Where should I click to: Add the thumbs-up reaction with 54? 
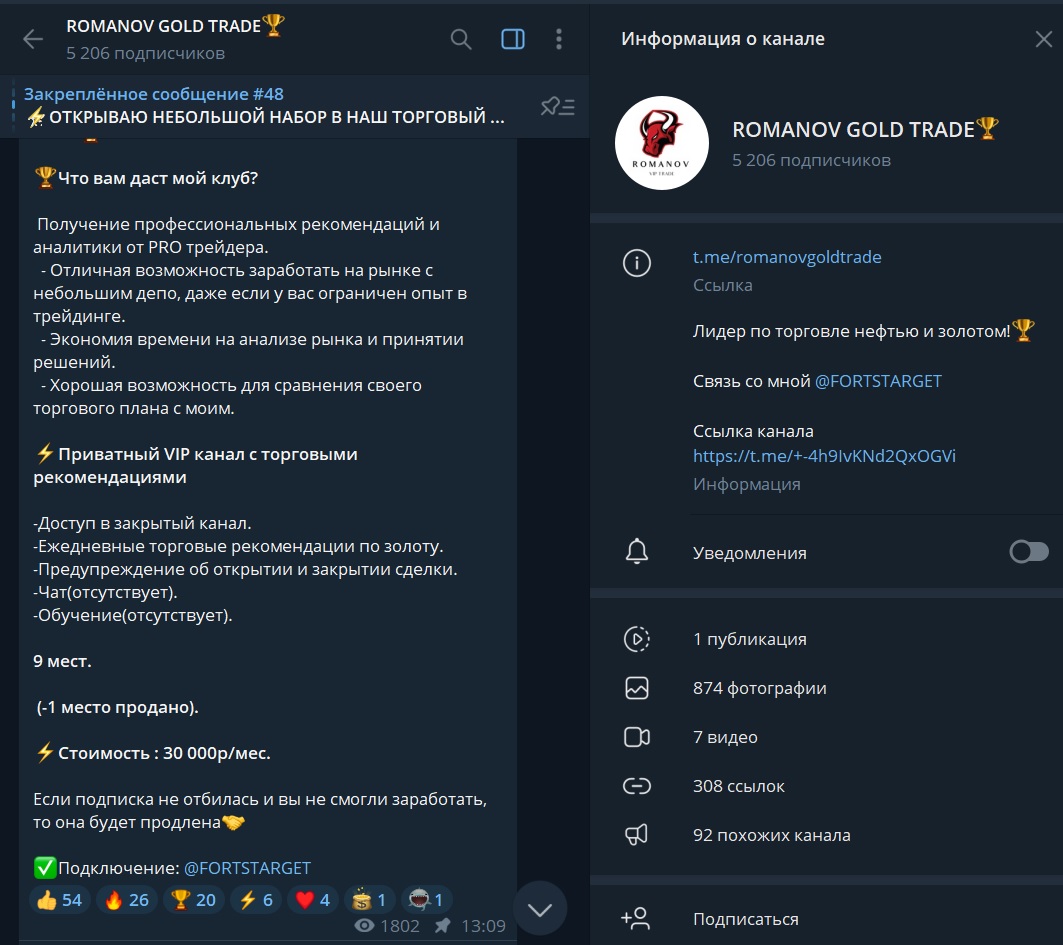60,900
